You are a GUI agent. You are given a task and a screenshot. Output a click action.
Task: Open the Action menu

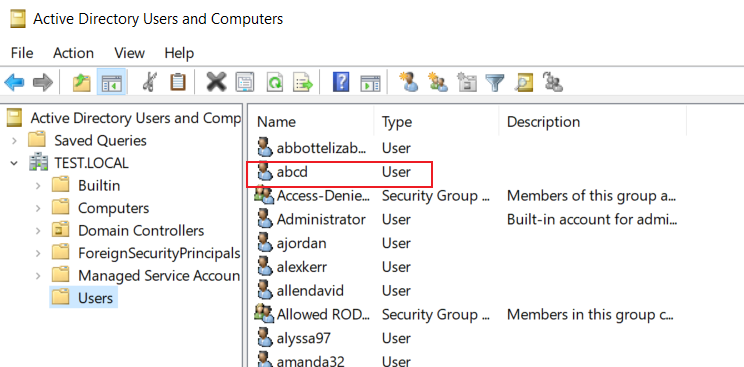[73, 53]
